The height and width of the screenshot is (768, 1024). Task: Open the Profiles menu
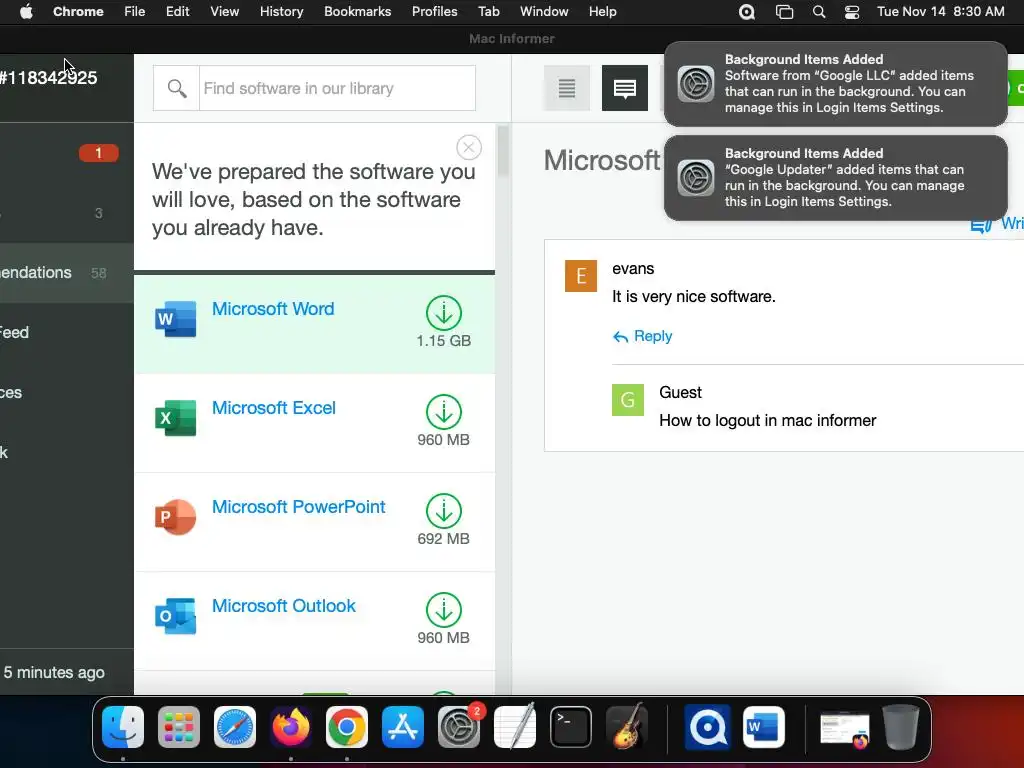click(x=434, y=12)
